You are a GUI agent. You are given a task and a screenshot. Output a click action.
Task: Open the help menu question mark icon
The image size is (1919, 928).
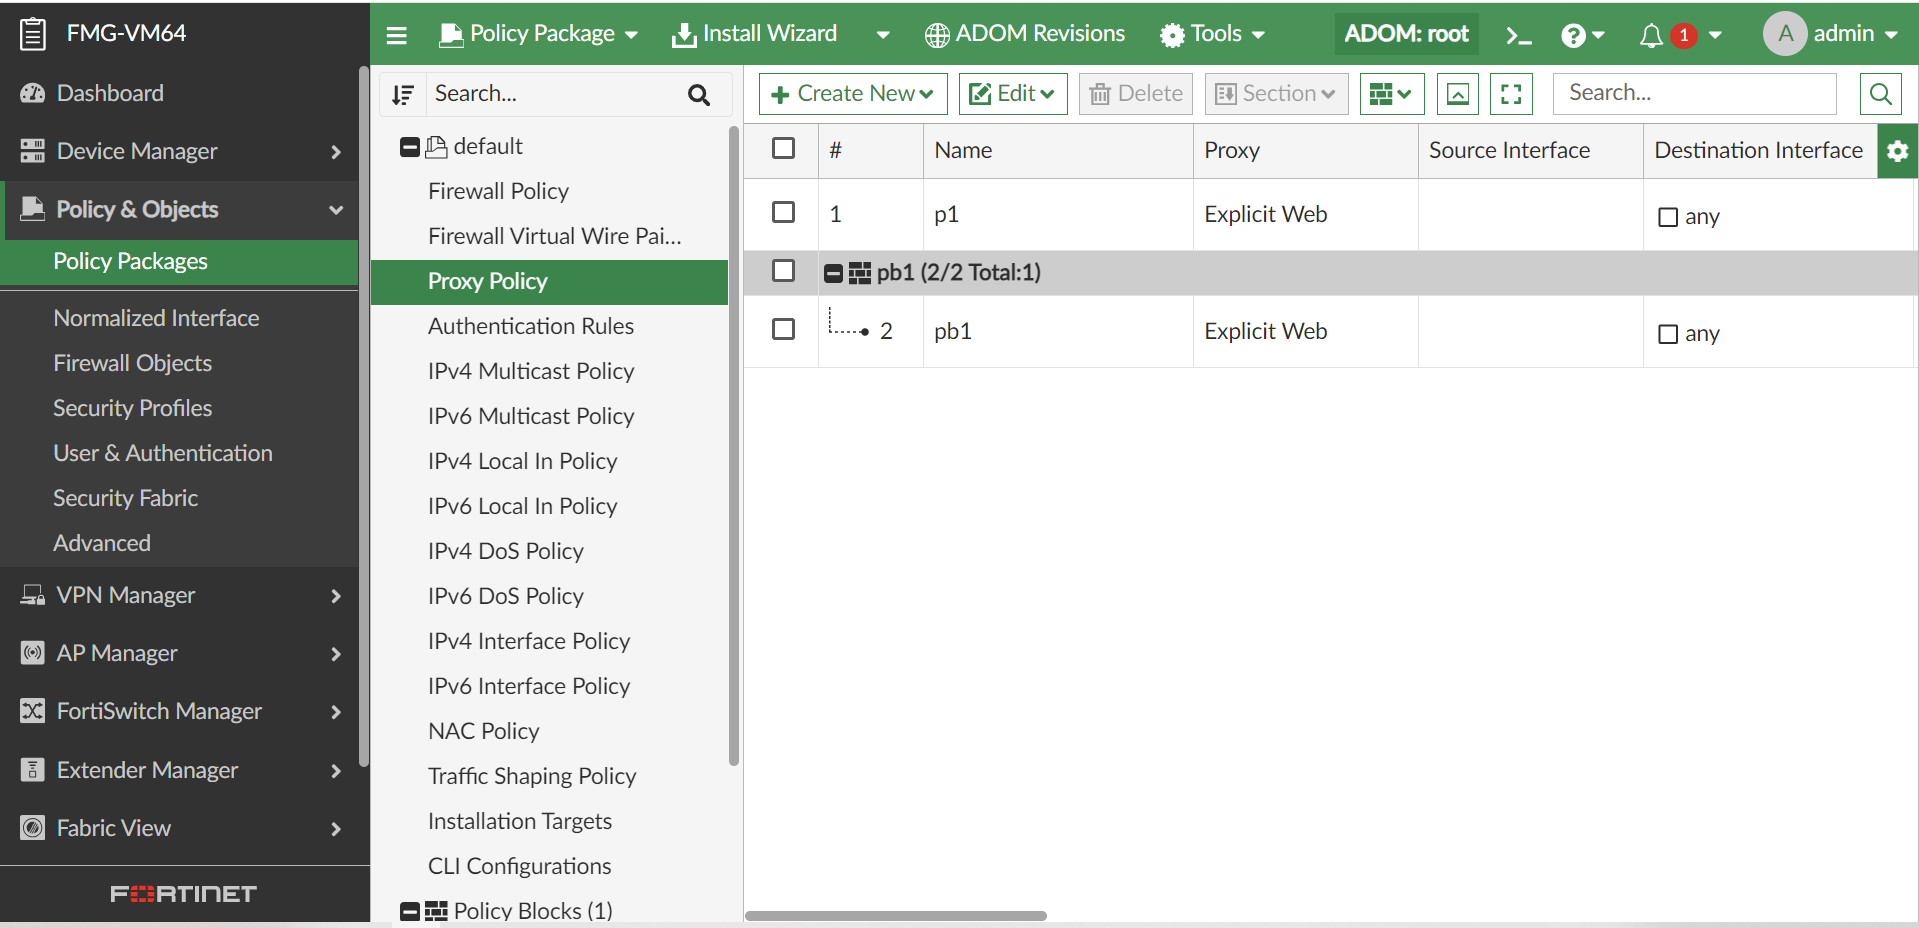[1575, 33]
